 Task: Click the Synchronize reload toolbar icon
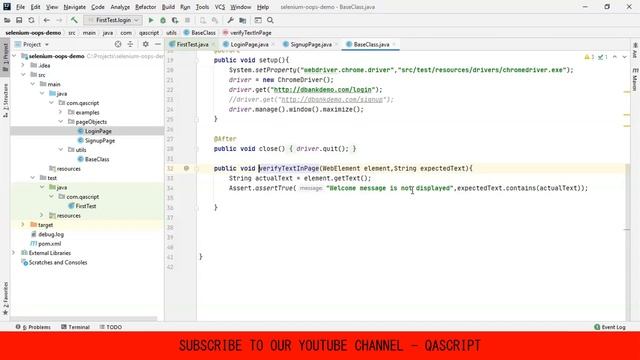tap(31, 20)
